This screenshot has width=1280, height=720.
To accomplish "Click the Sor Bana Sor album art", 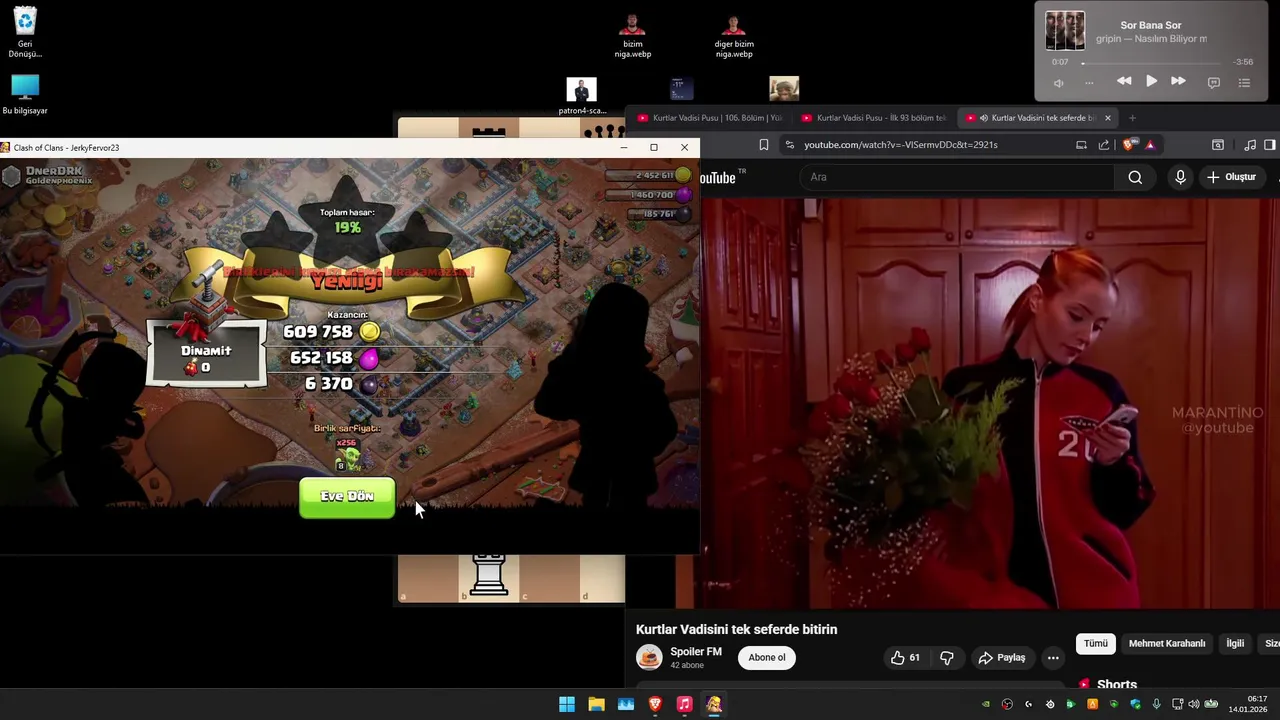I will (x=1065, y=30).
